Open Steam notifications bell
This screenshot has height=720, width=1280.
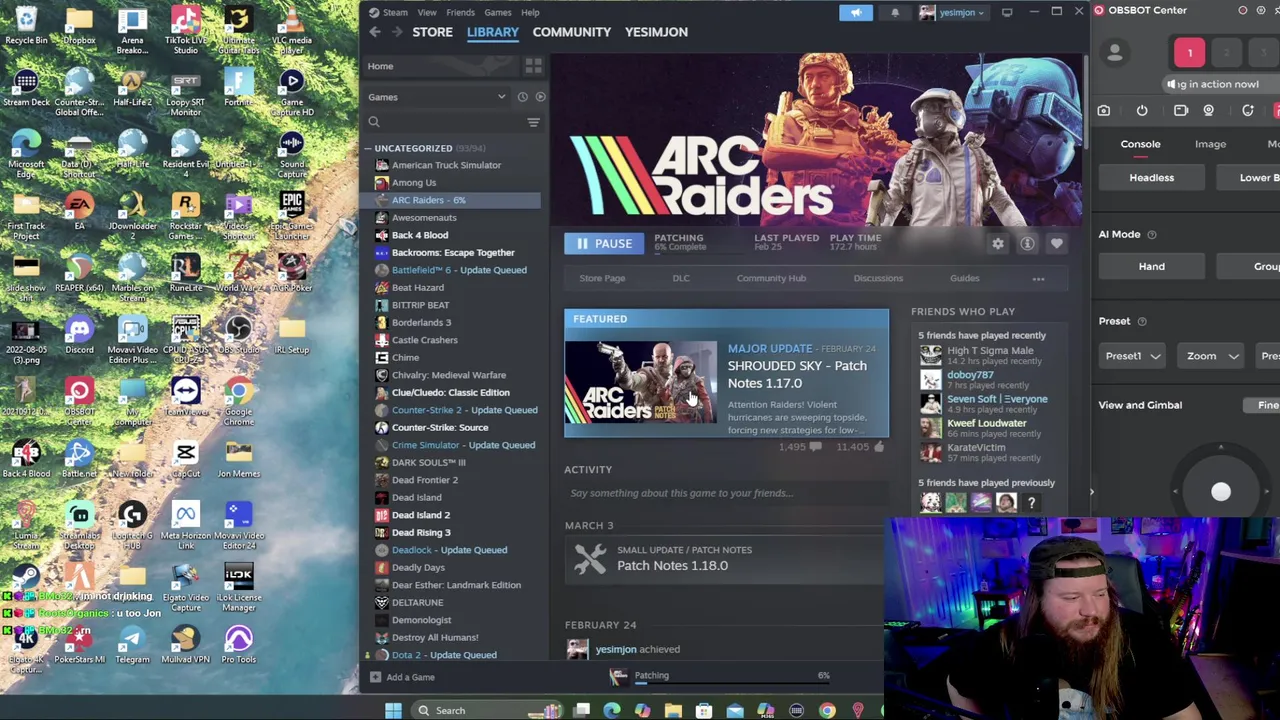(895, 12)
